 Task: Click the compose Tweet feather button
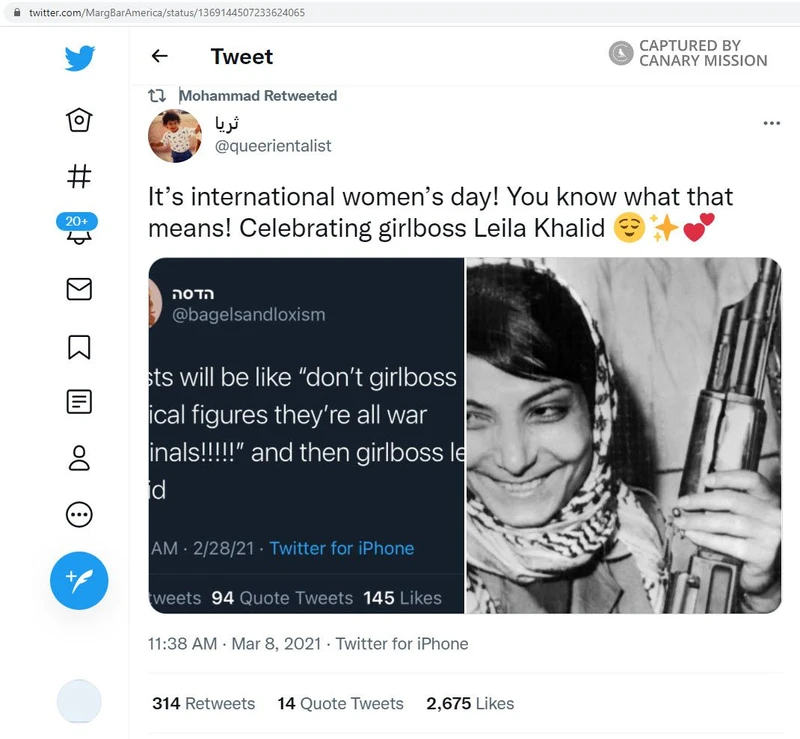click(79, 580)
